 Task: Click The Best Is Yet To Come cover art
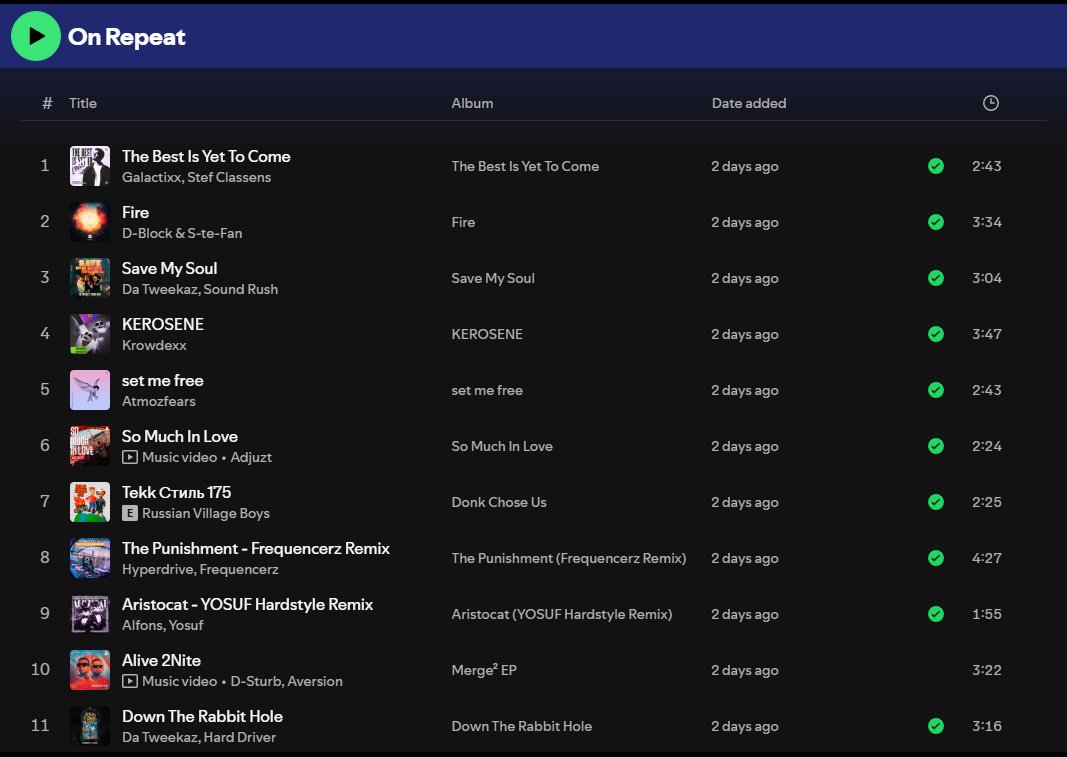(90, 166)
